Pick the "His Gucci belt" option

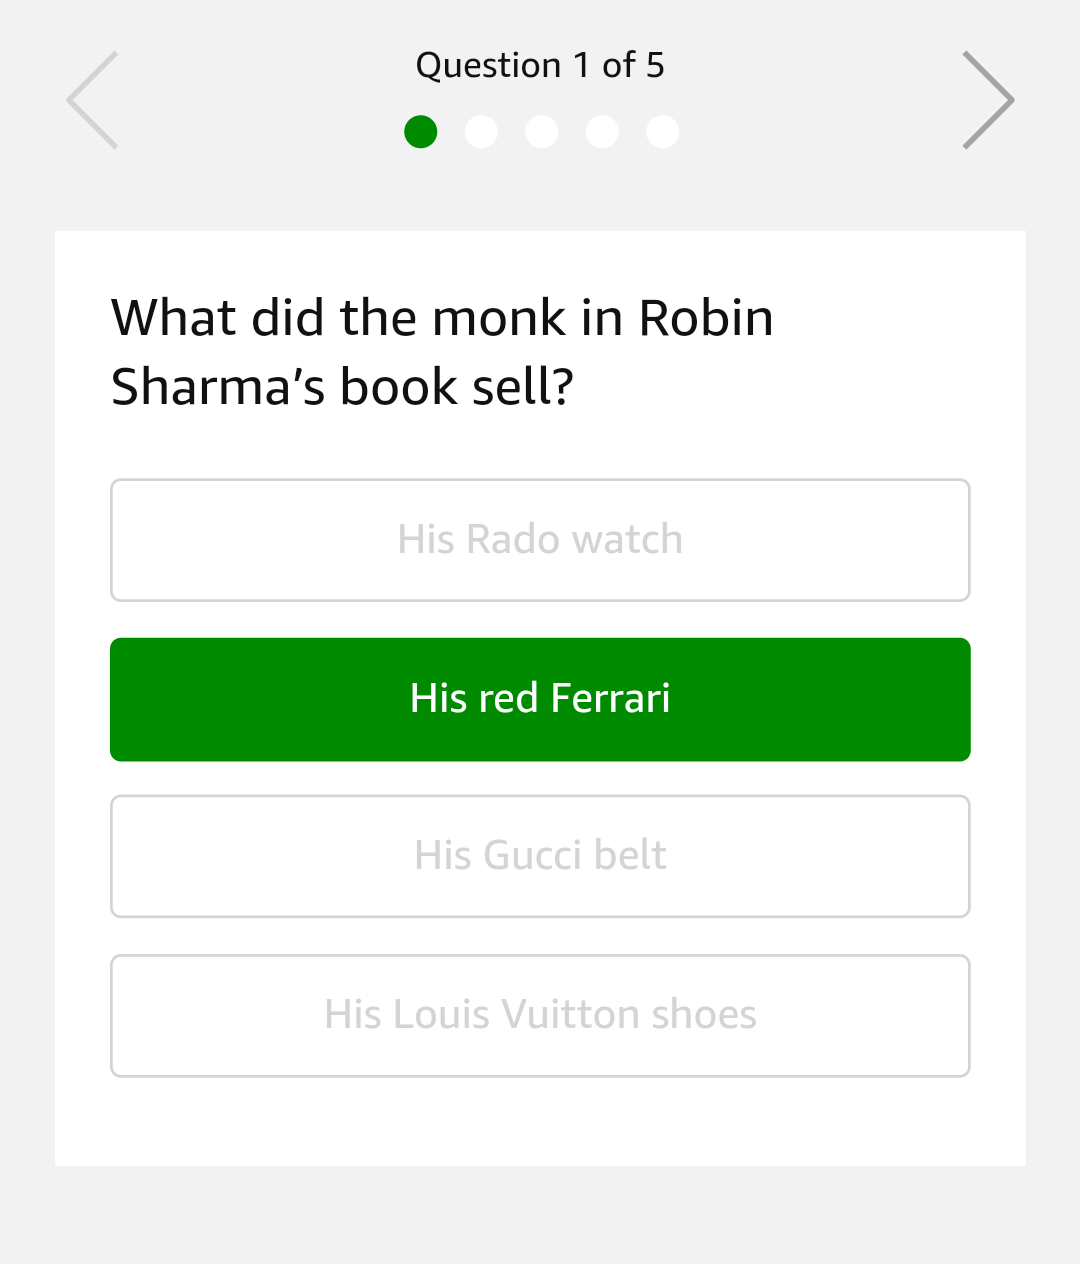[540, 856]
